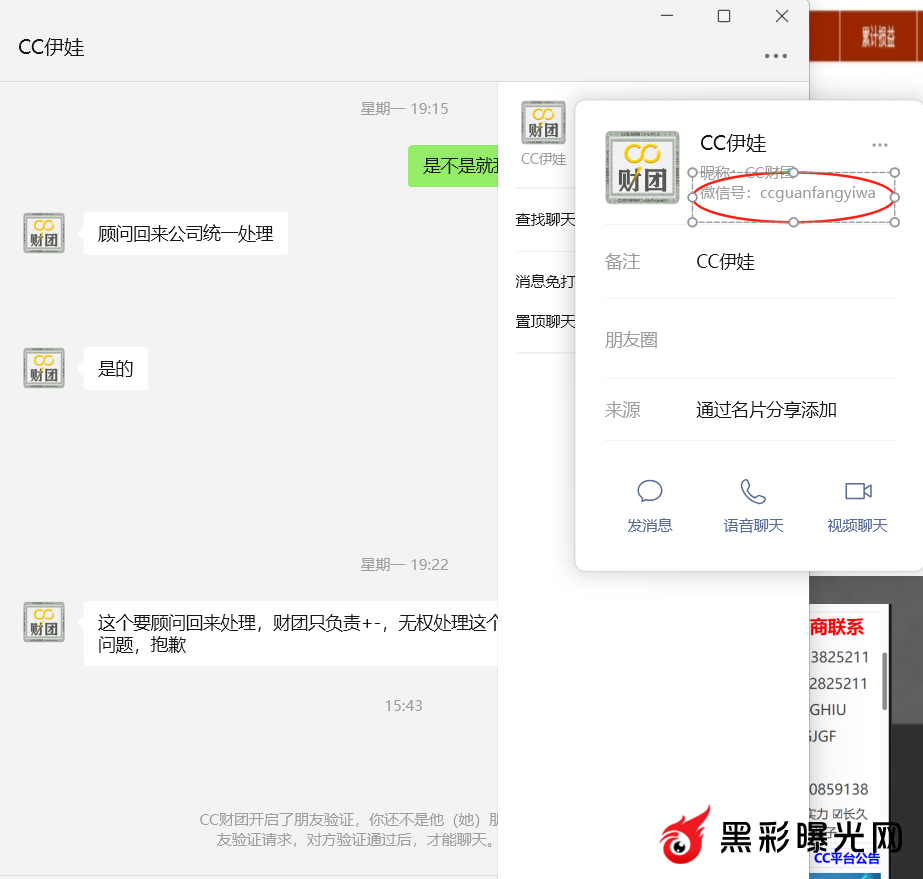Edit the 备注 remark field CC伊娃

pos(726,262)
